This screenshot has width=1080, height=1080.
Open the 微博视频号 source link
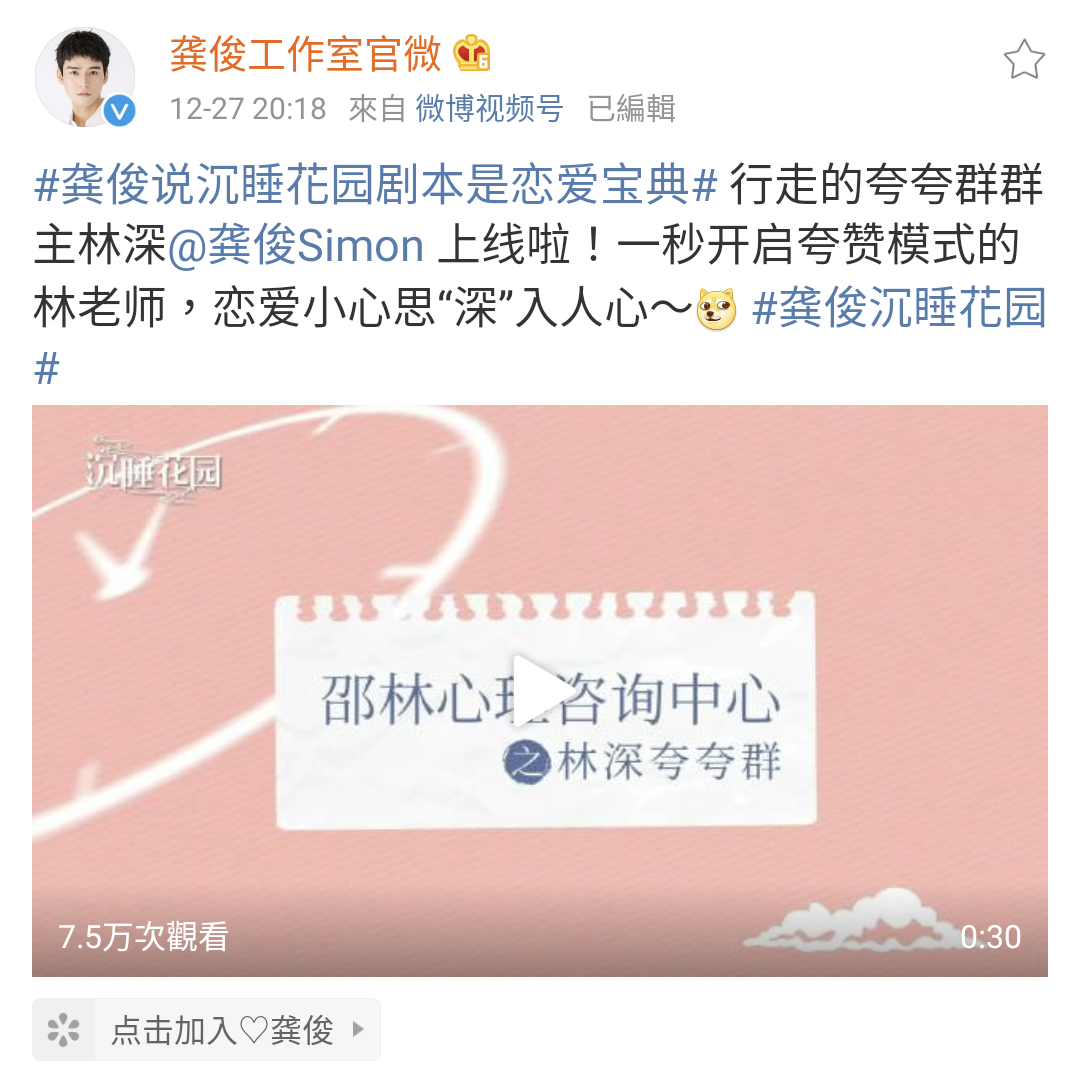pyautogui.click(x=490, y=108)
